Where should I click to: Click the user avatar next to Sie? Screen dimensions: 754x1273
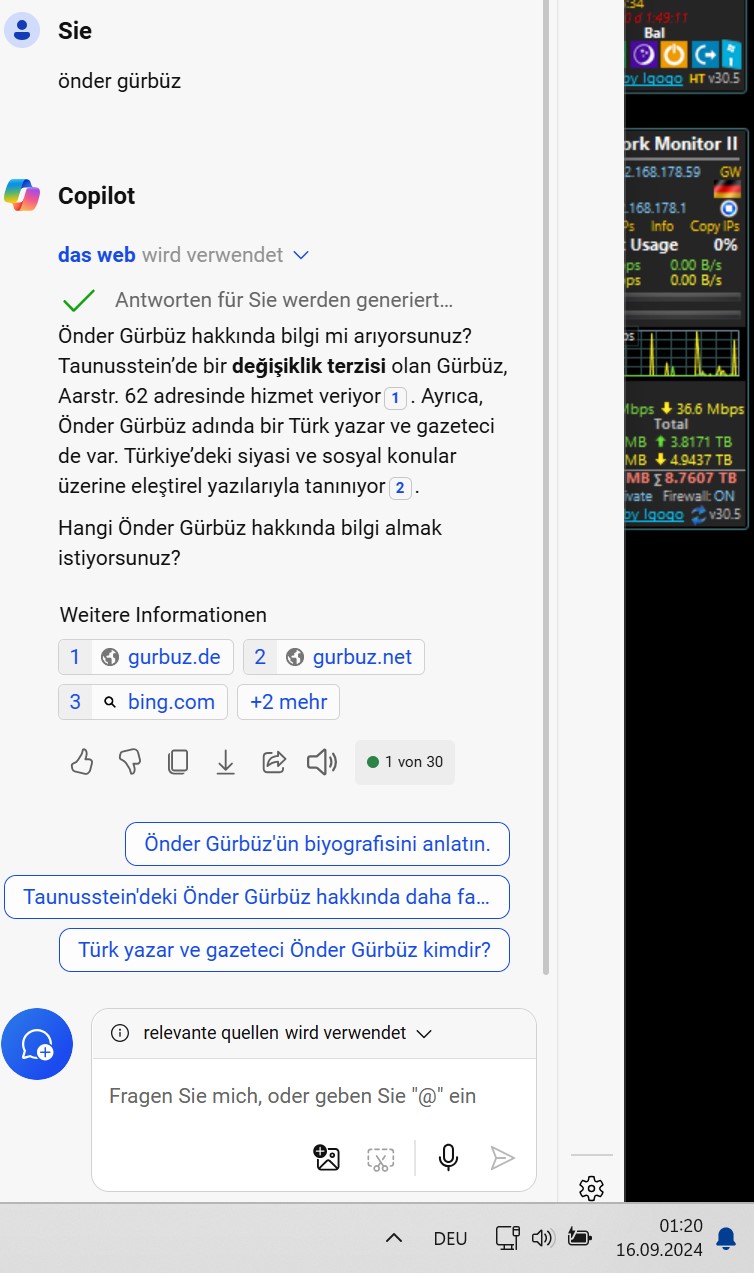(x=22, y=31)
